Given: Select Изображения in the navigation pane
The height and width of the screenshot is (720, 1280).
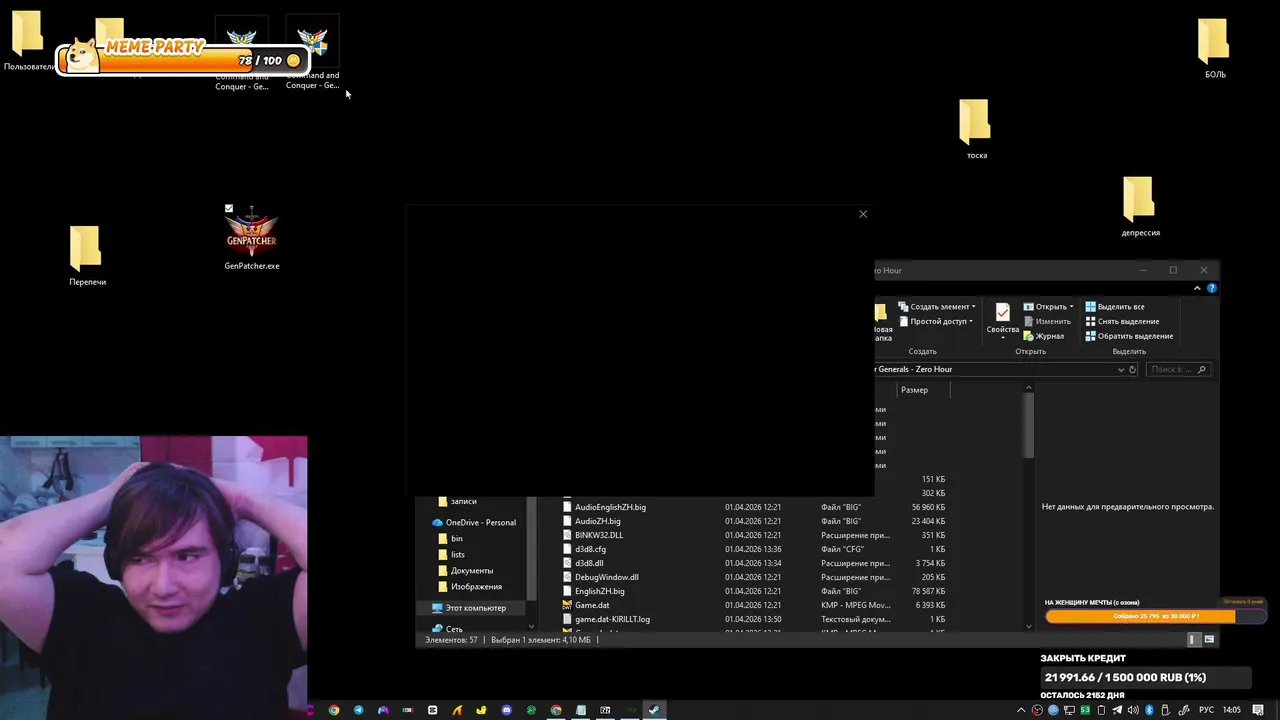Looking at the screenshot, I should [469, 586].
